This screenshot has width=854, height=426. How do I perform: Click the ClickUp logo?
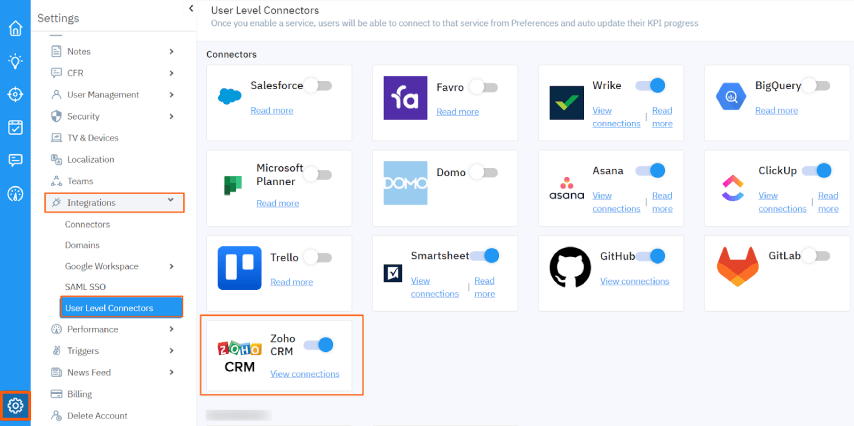[733, 188]
